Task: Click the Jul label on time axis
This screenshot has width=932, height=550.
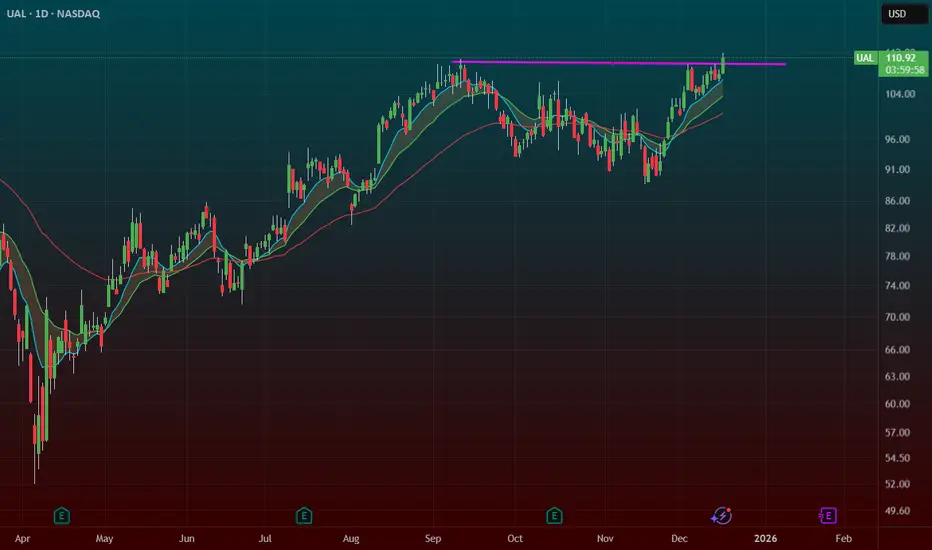Action: tap(265, 539)
